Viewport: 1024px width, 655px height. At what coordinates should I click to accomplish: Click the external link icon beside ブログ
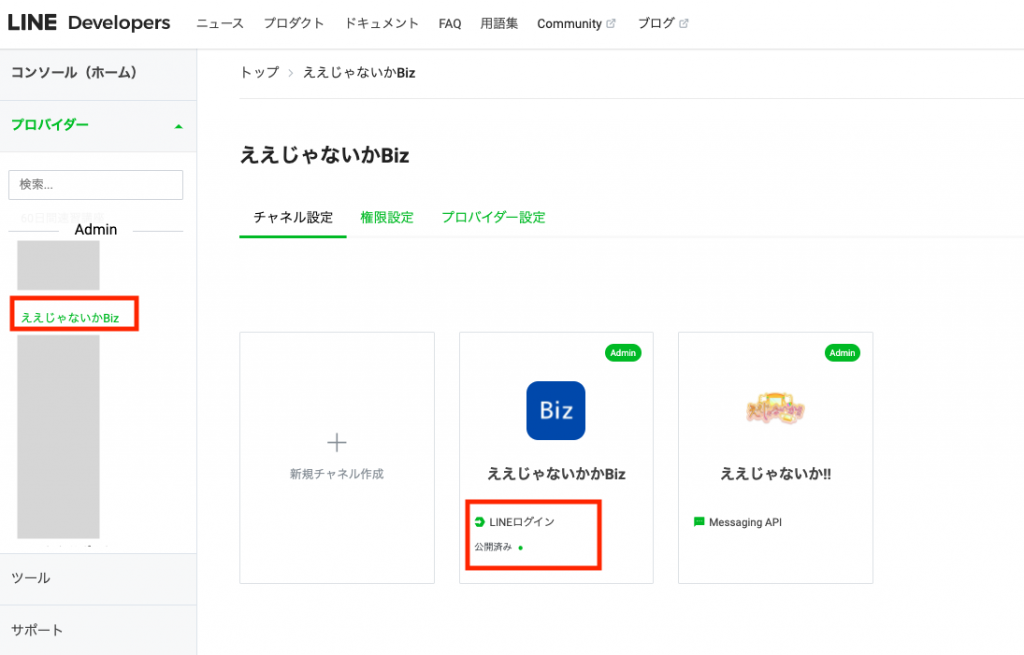[683, 24]
